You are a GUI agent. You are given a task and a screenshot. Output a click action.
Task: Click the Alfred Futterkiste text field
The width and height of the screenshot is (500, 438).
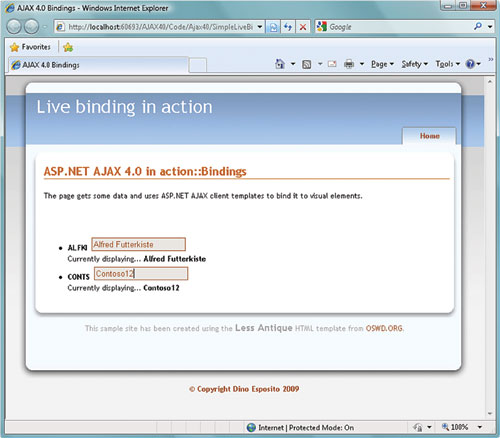(138, 244)
